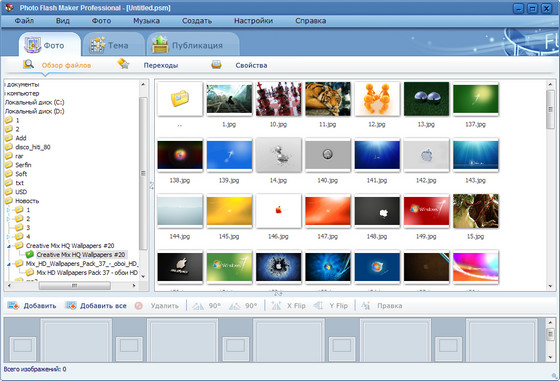Select the 1.jpg thumbnail
The width and height of the screenshot is (560, 381).
click(x=229, y=99)
